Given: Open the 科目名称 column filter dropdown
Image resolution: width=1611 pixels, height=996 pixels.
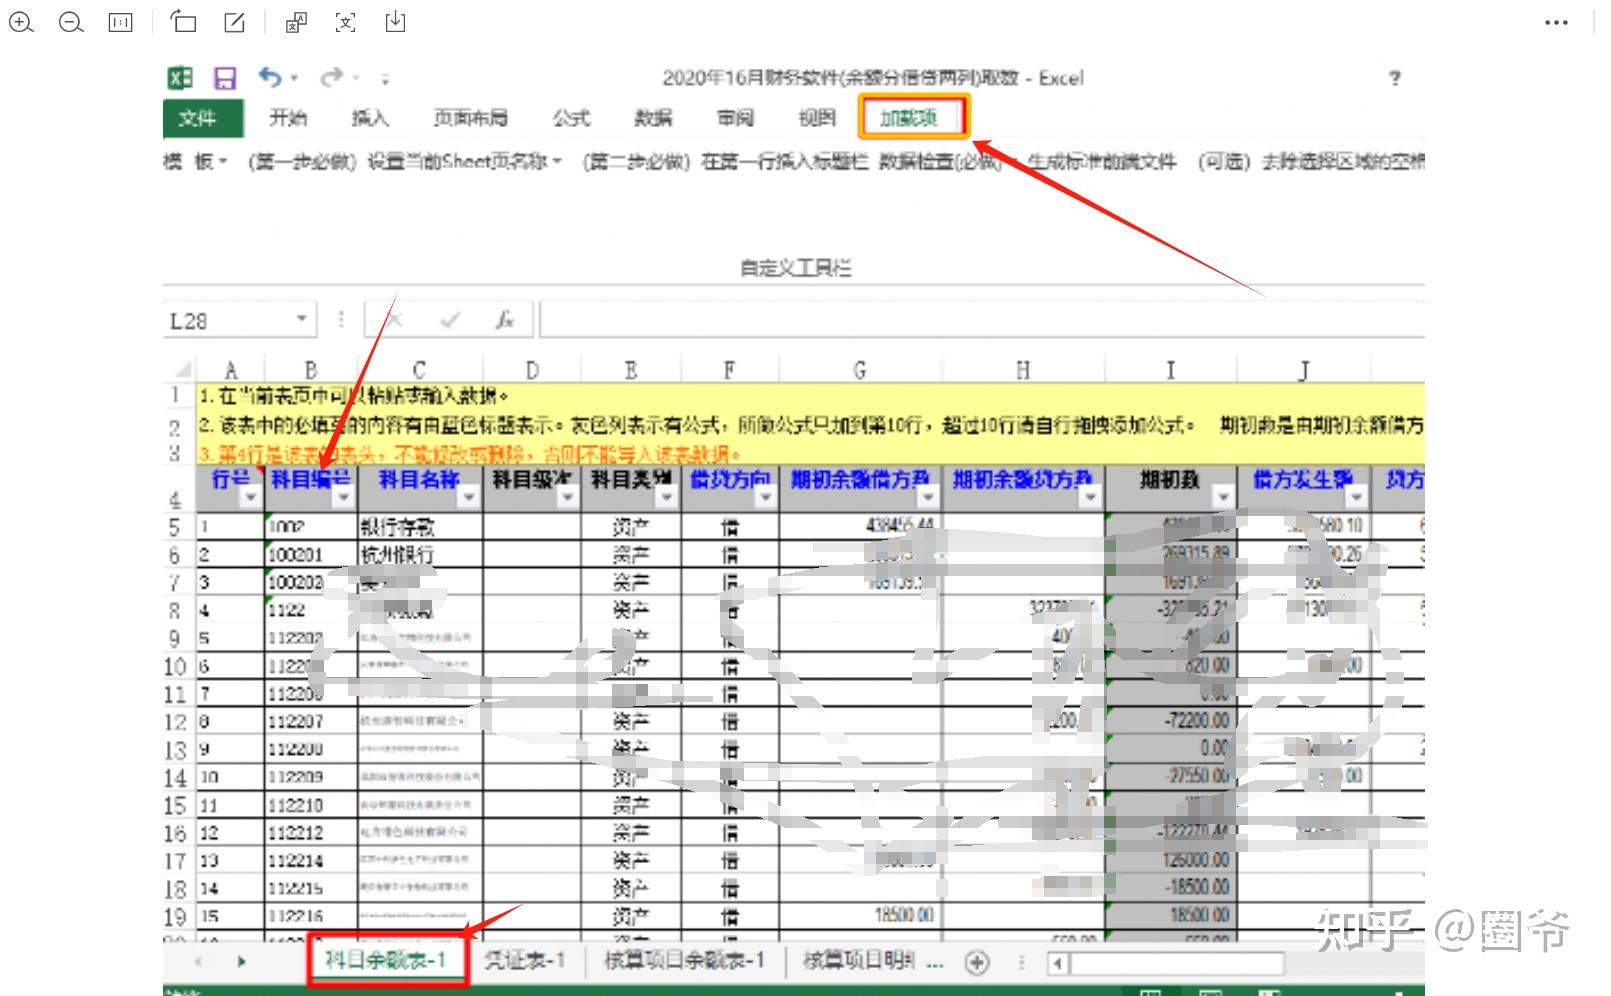Looking at the screenshot, I should (469, 497).
